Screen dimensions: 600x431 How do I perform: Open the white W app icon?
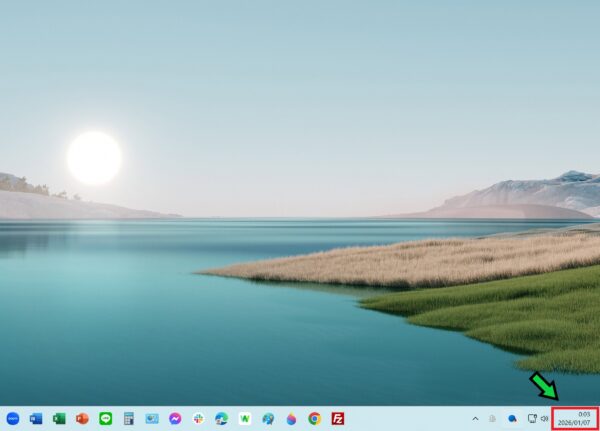pyautogui.click(x=245, y=418)
